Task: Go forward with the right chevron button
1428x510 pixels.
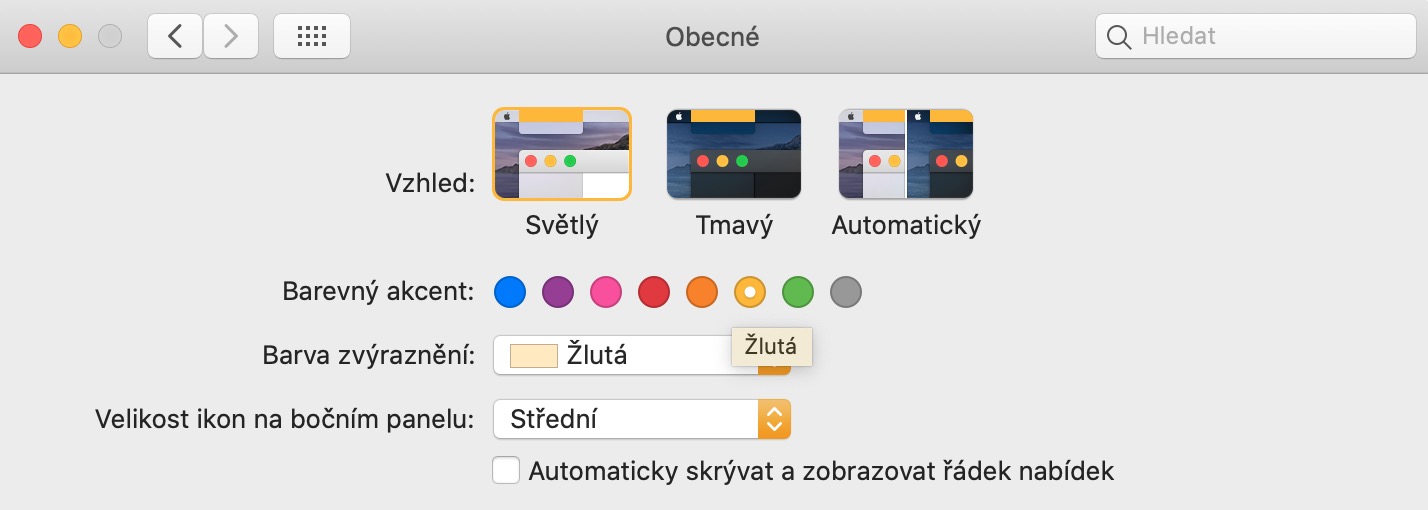Action: tap(231, 37)
